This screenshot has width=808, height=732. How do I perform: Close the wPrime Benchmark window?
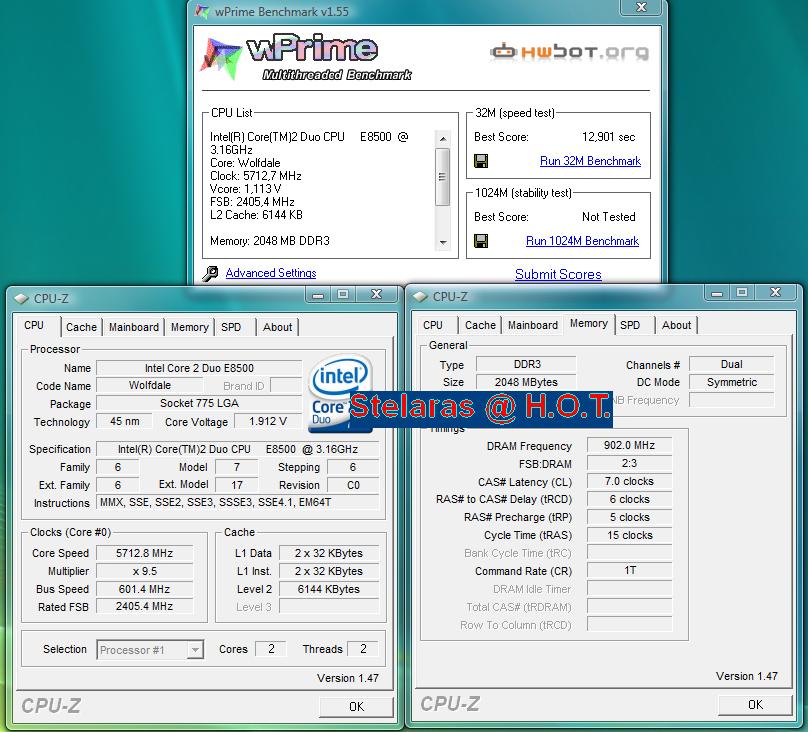coord(641,7)
